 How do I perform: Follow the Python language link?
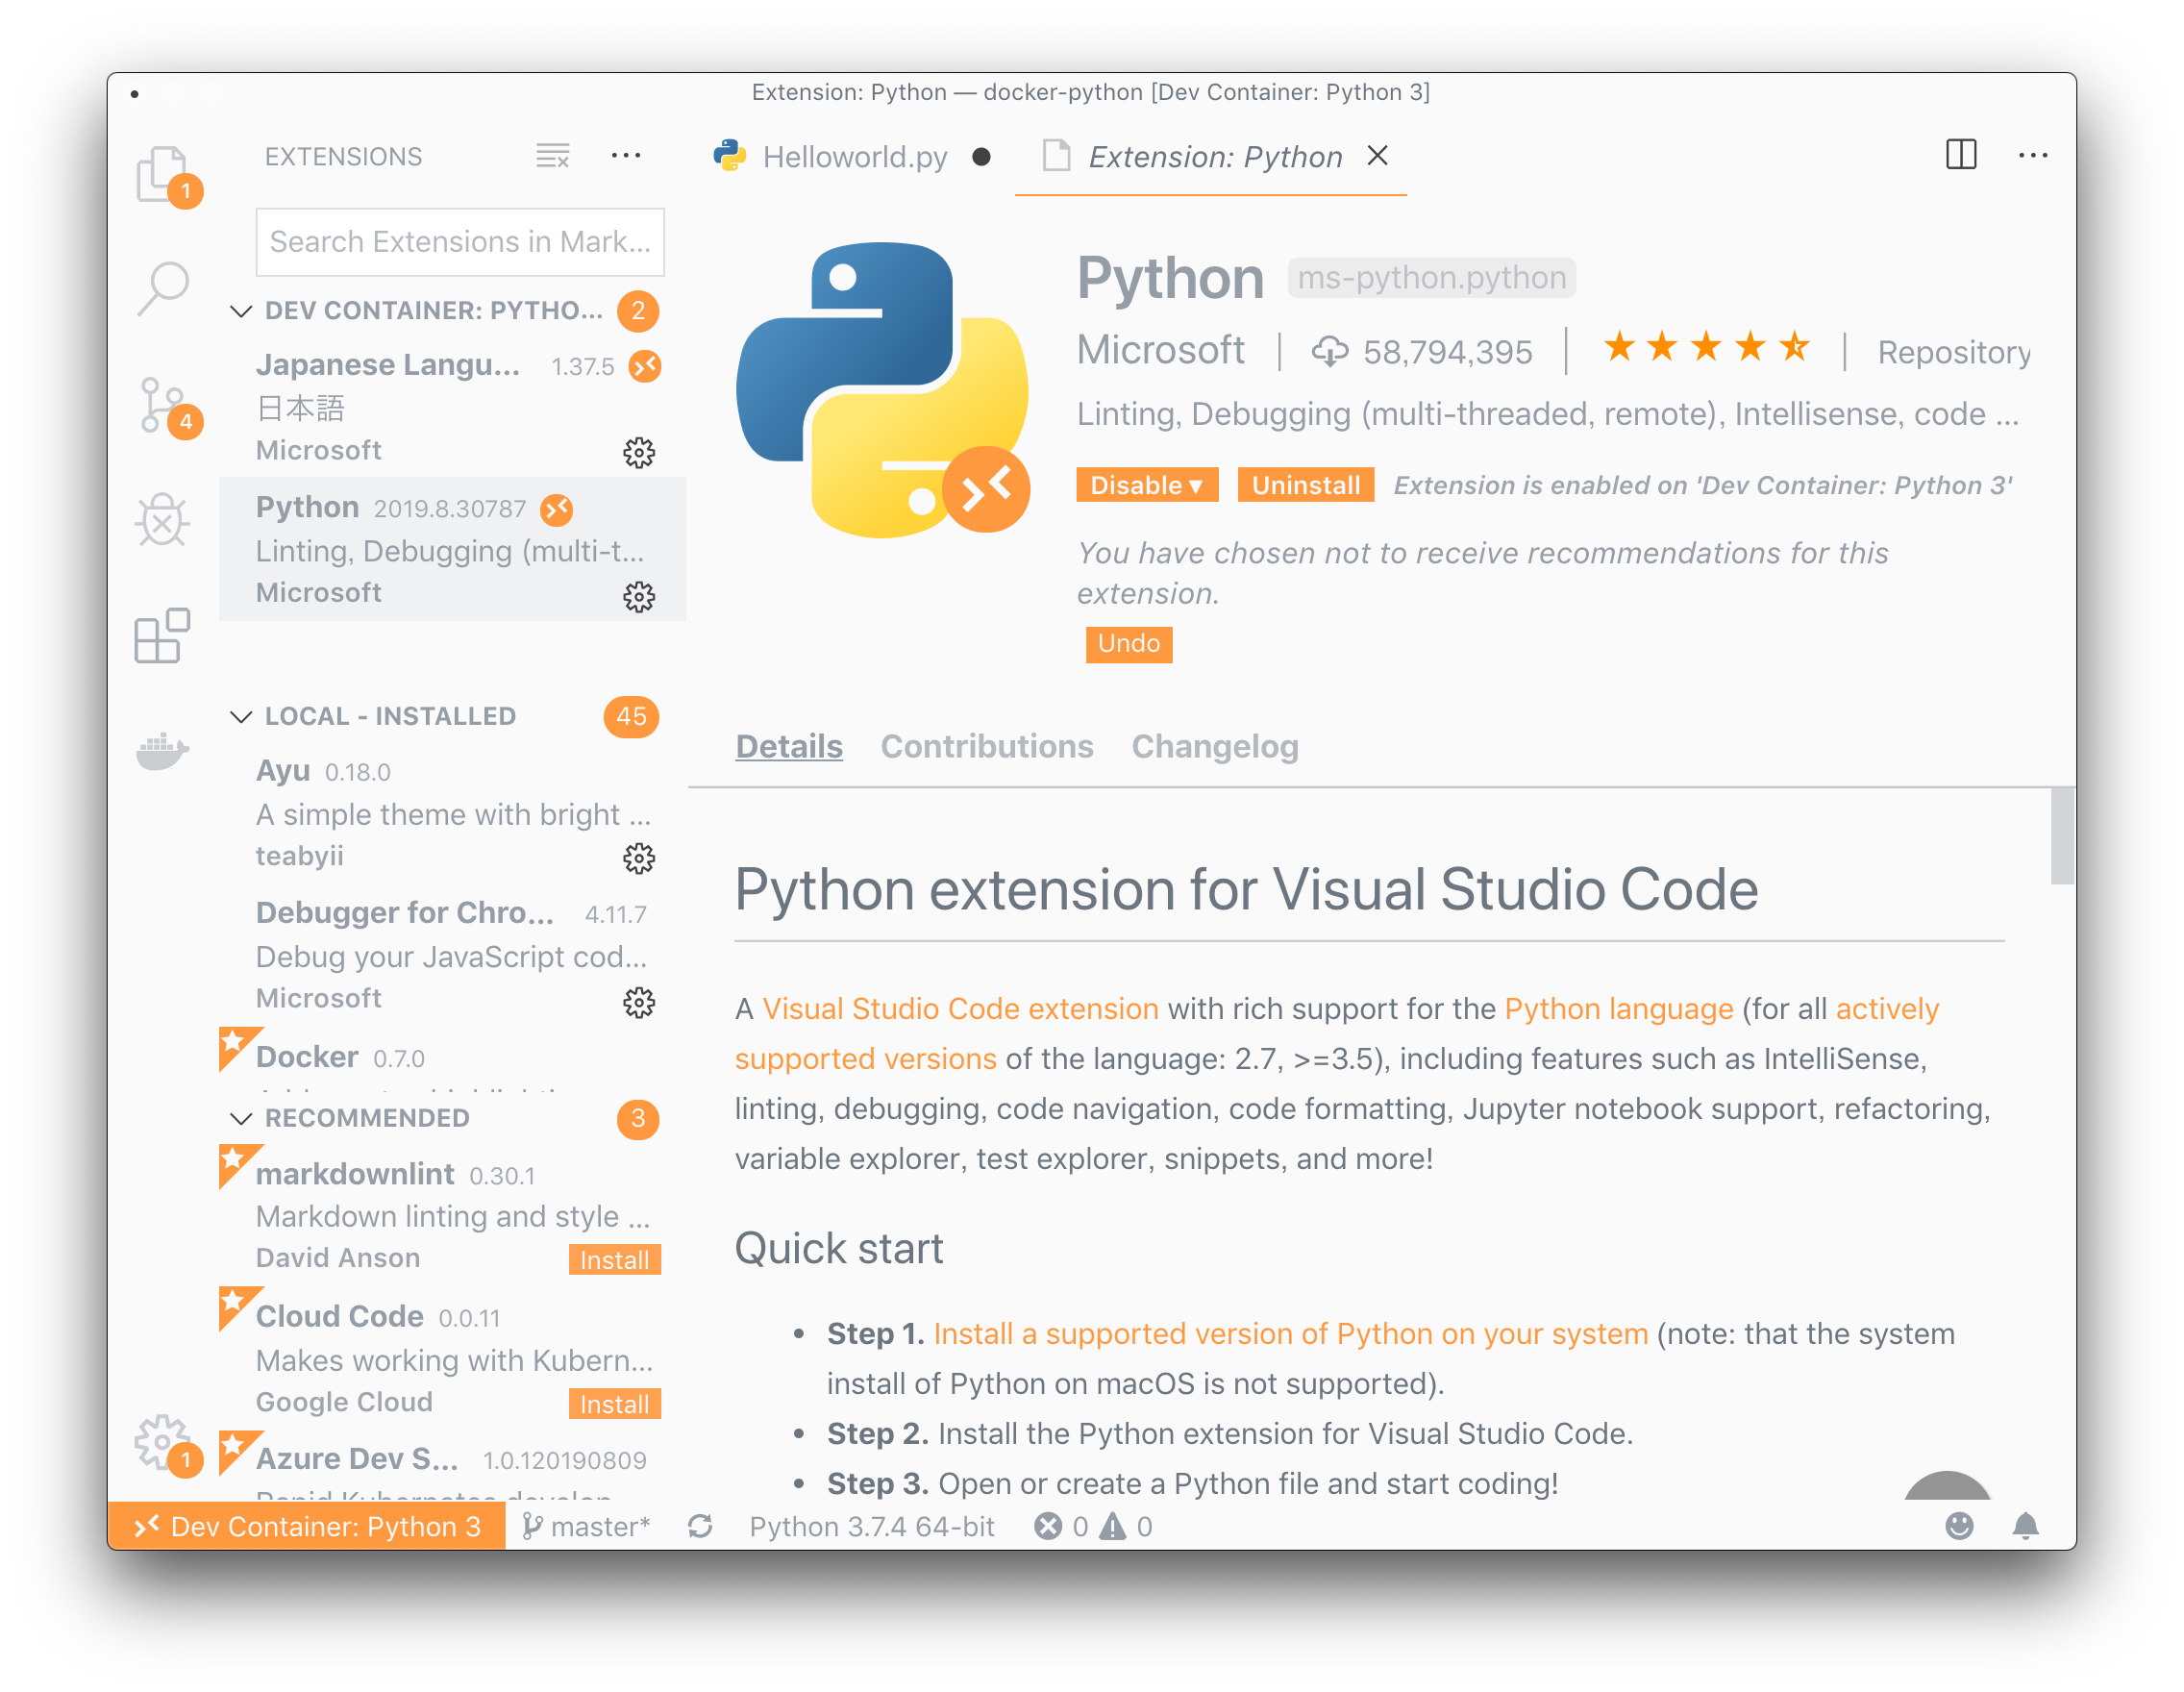(x=1618, y=1009)
